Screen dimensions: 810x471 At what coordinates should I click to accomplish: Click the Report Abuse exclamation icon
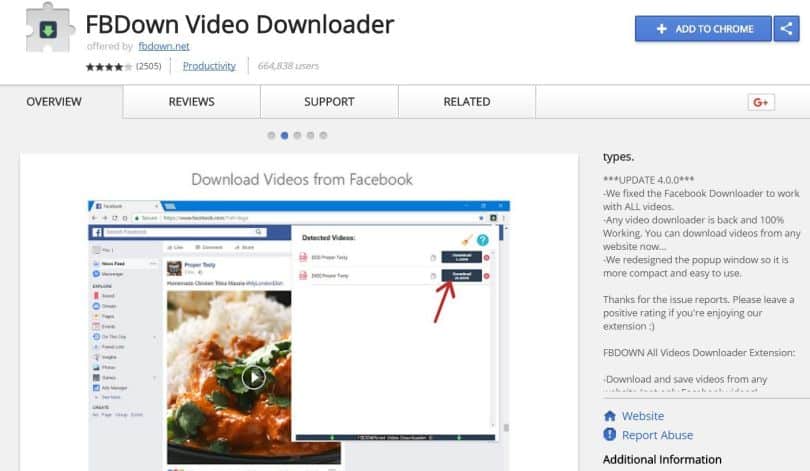(610, 434)
